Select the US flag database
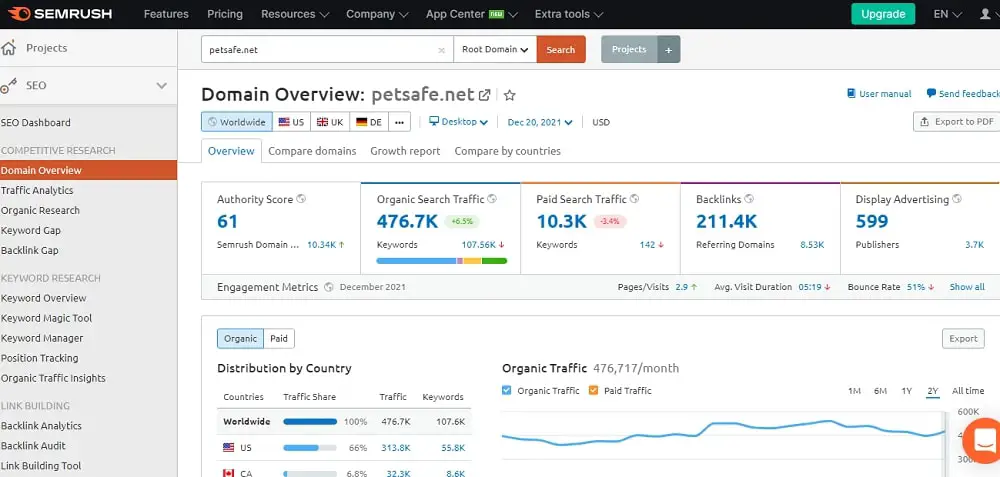1000x477 pixels. tap(291, 122)
